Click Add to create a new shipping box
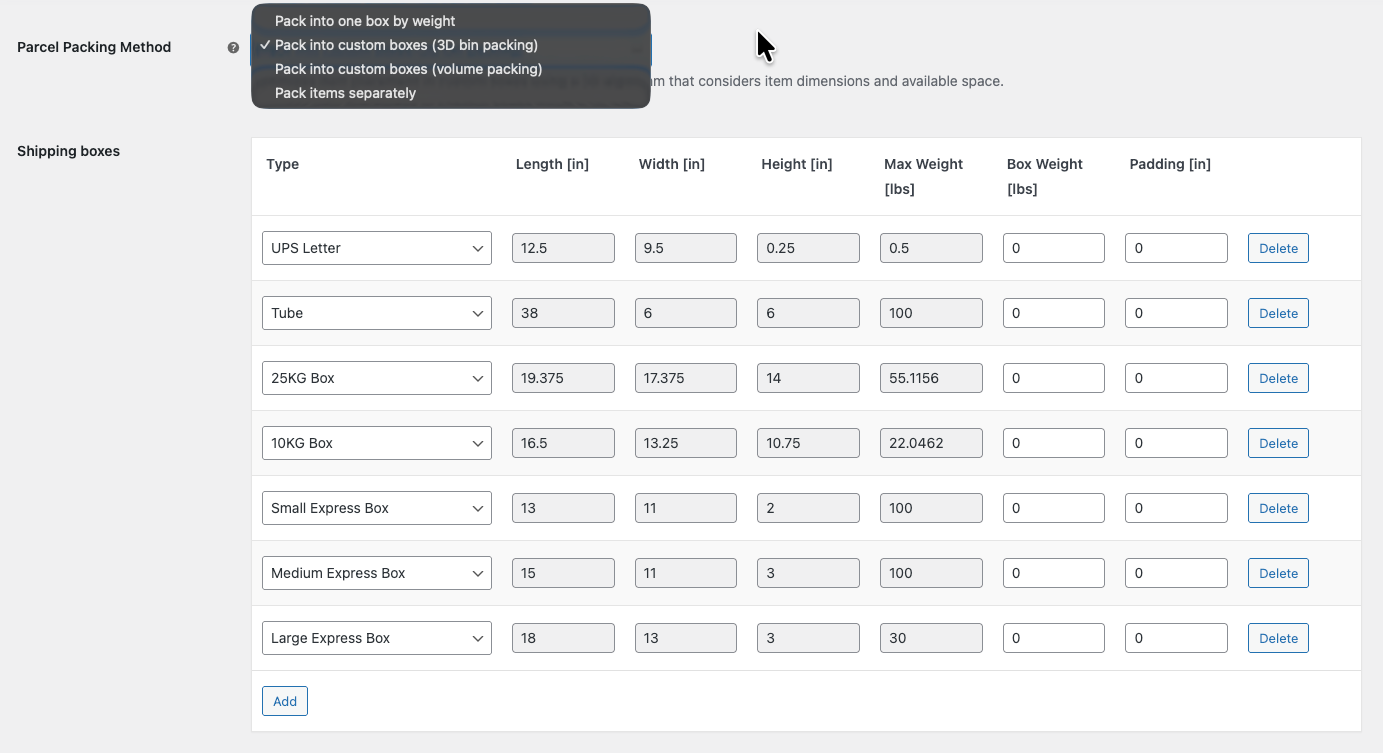 click(284, 701)
